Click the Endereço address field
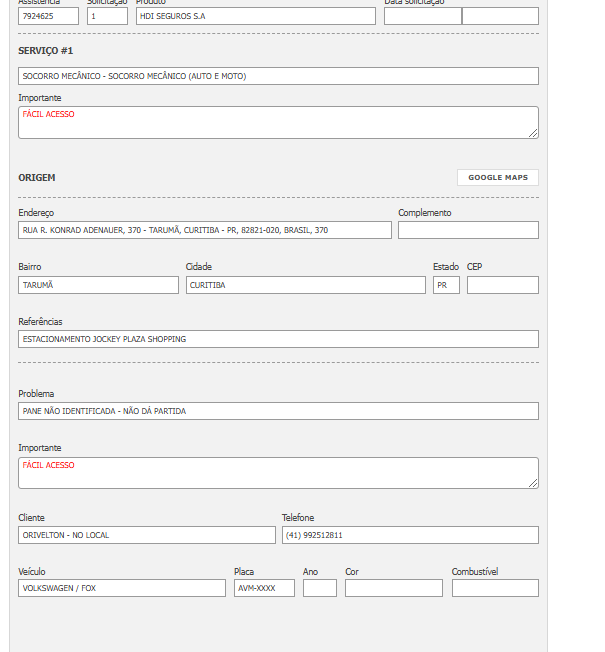The width and height of the screenshot is (605, 652). pyautogui.click(x=205, y=230)
